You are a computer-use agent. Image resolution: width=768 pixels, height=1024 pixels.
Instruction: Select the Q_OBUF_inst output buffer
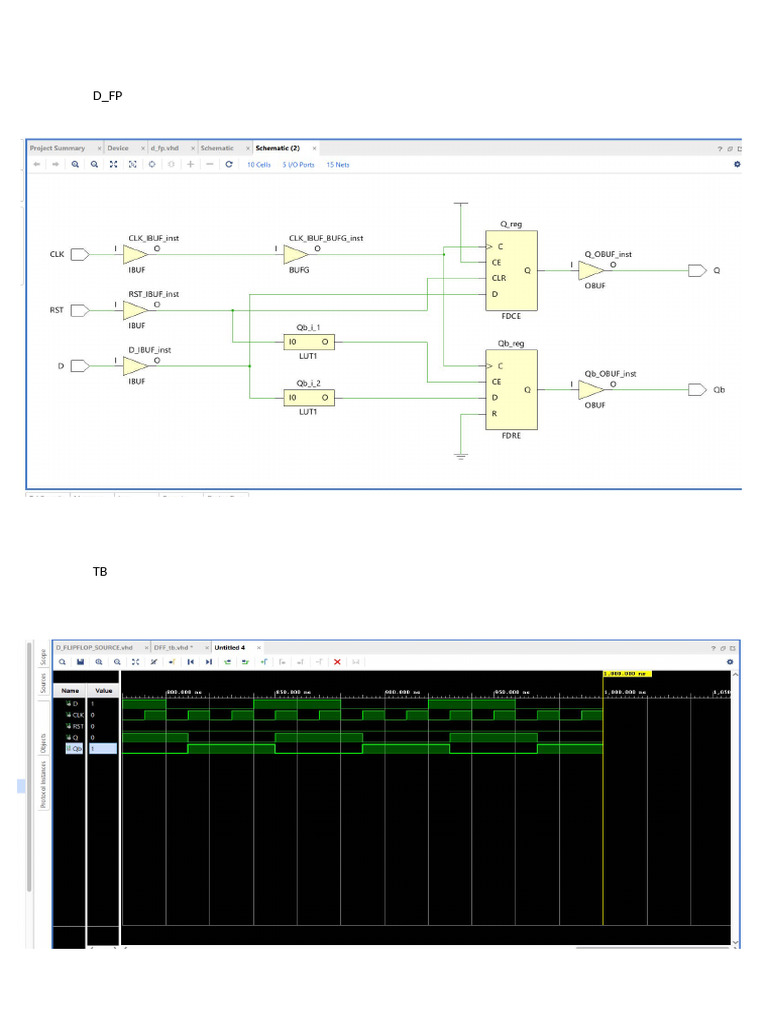point(591,270)
